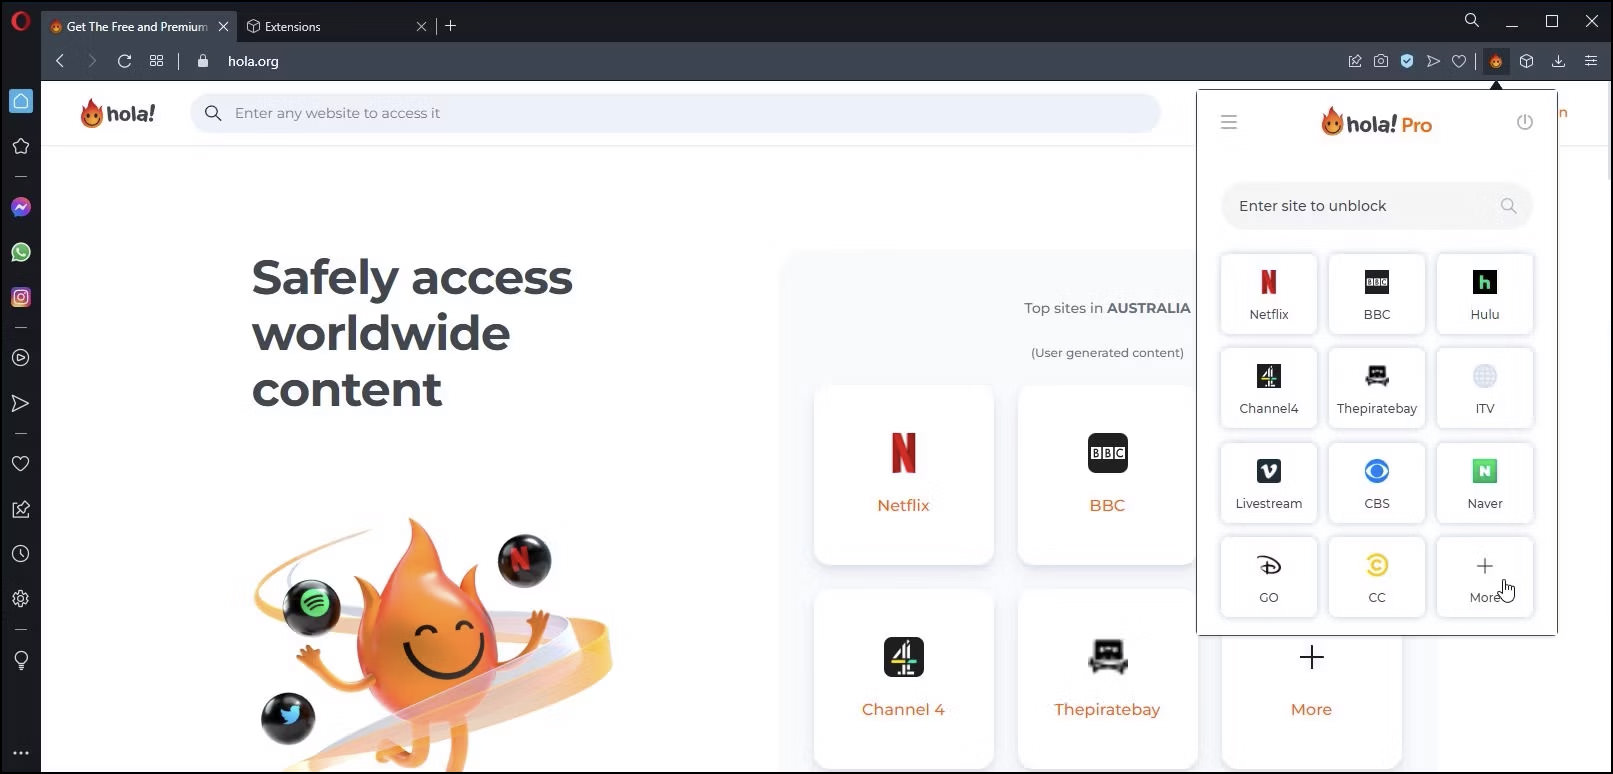Select Naver tile in Hola popup
The width and height of the screenshot is (1613, 774).
(x=1485, y=483)
